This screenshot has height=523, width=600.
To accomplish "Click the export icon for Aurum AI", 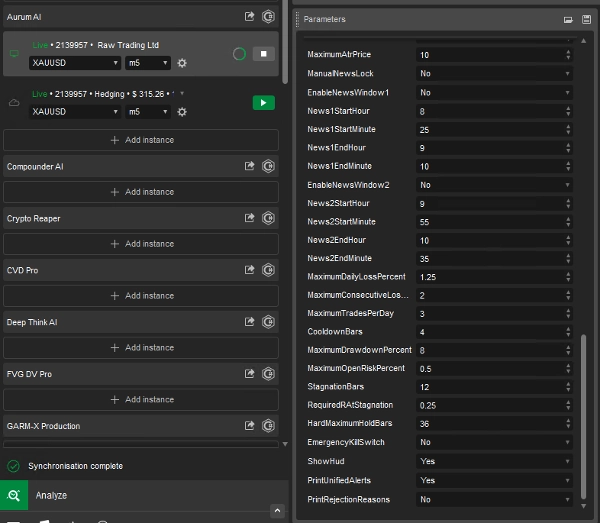I will (x=249, y=16).
